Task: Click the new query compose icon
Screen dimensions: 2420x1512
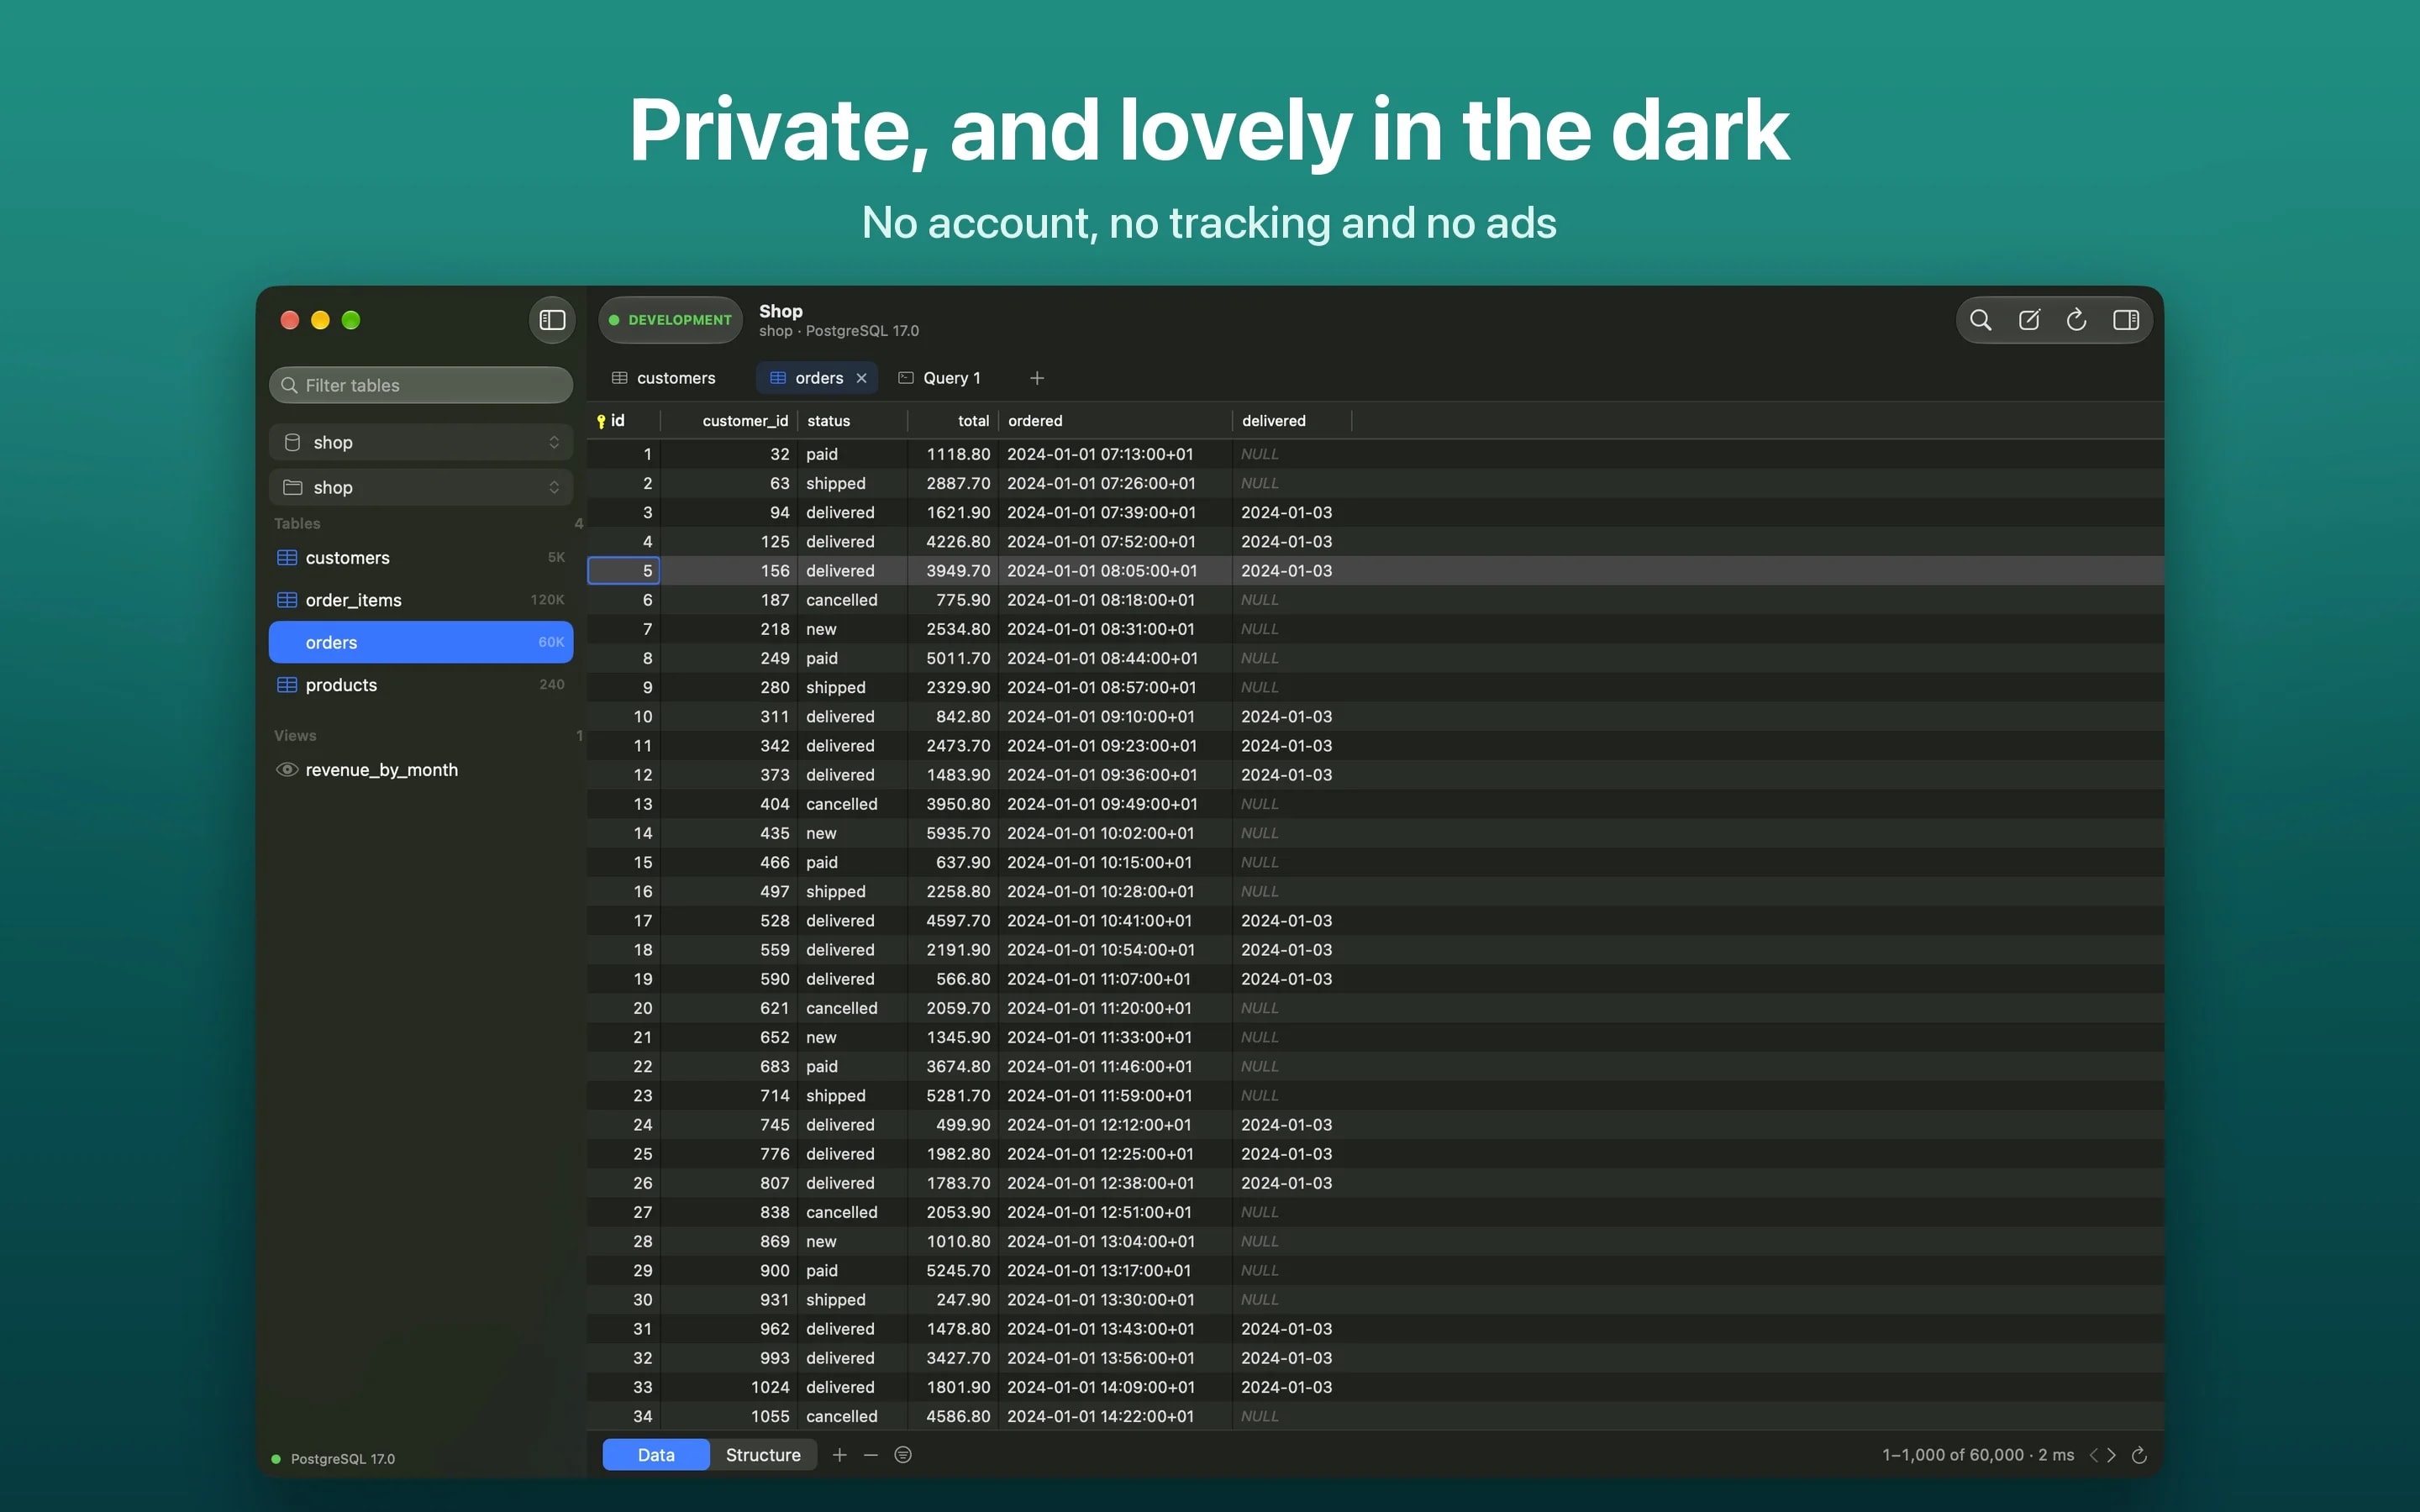Action: 2029,320
